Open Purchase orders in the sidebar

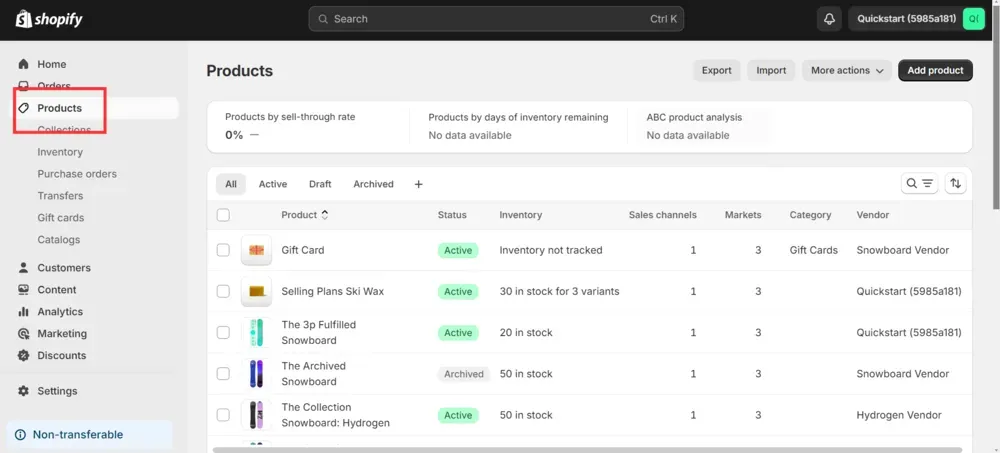point(77,174)
